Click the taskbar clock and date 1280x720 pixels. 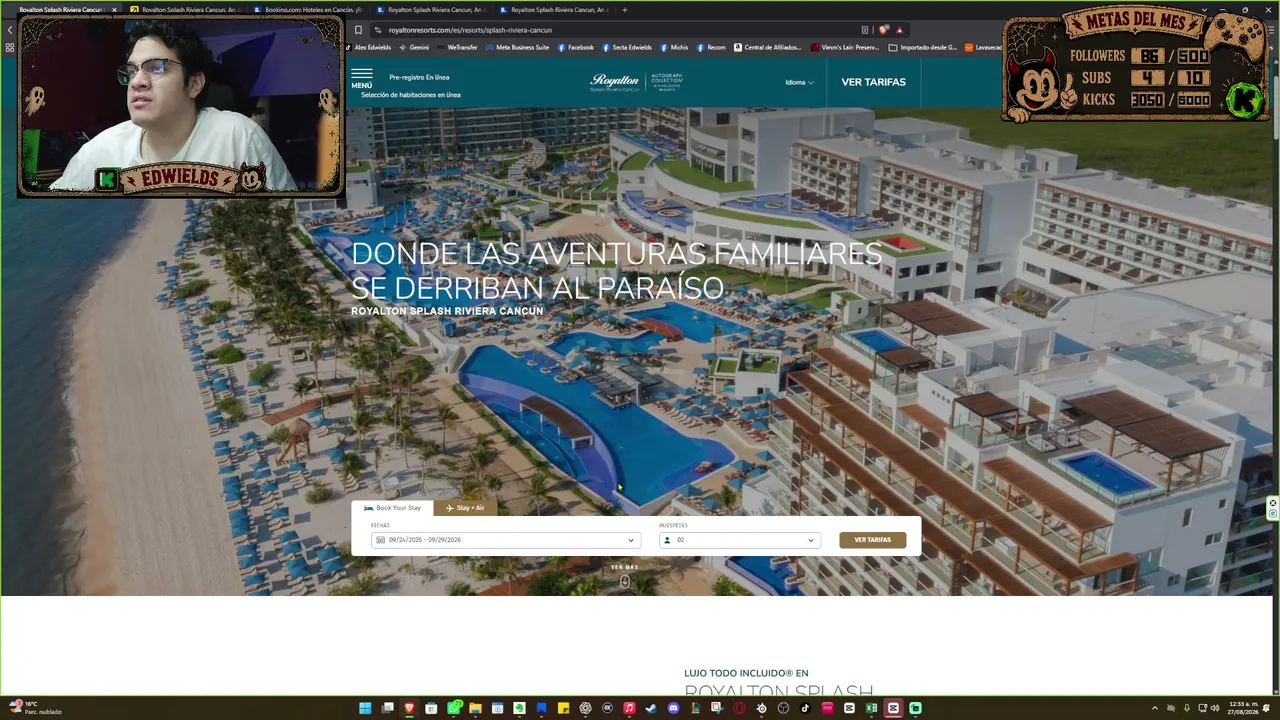pos(1244,708)
